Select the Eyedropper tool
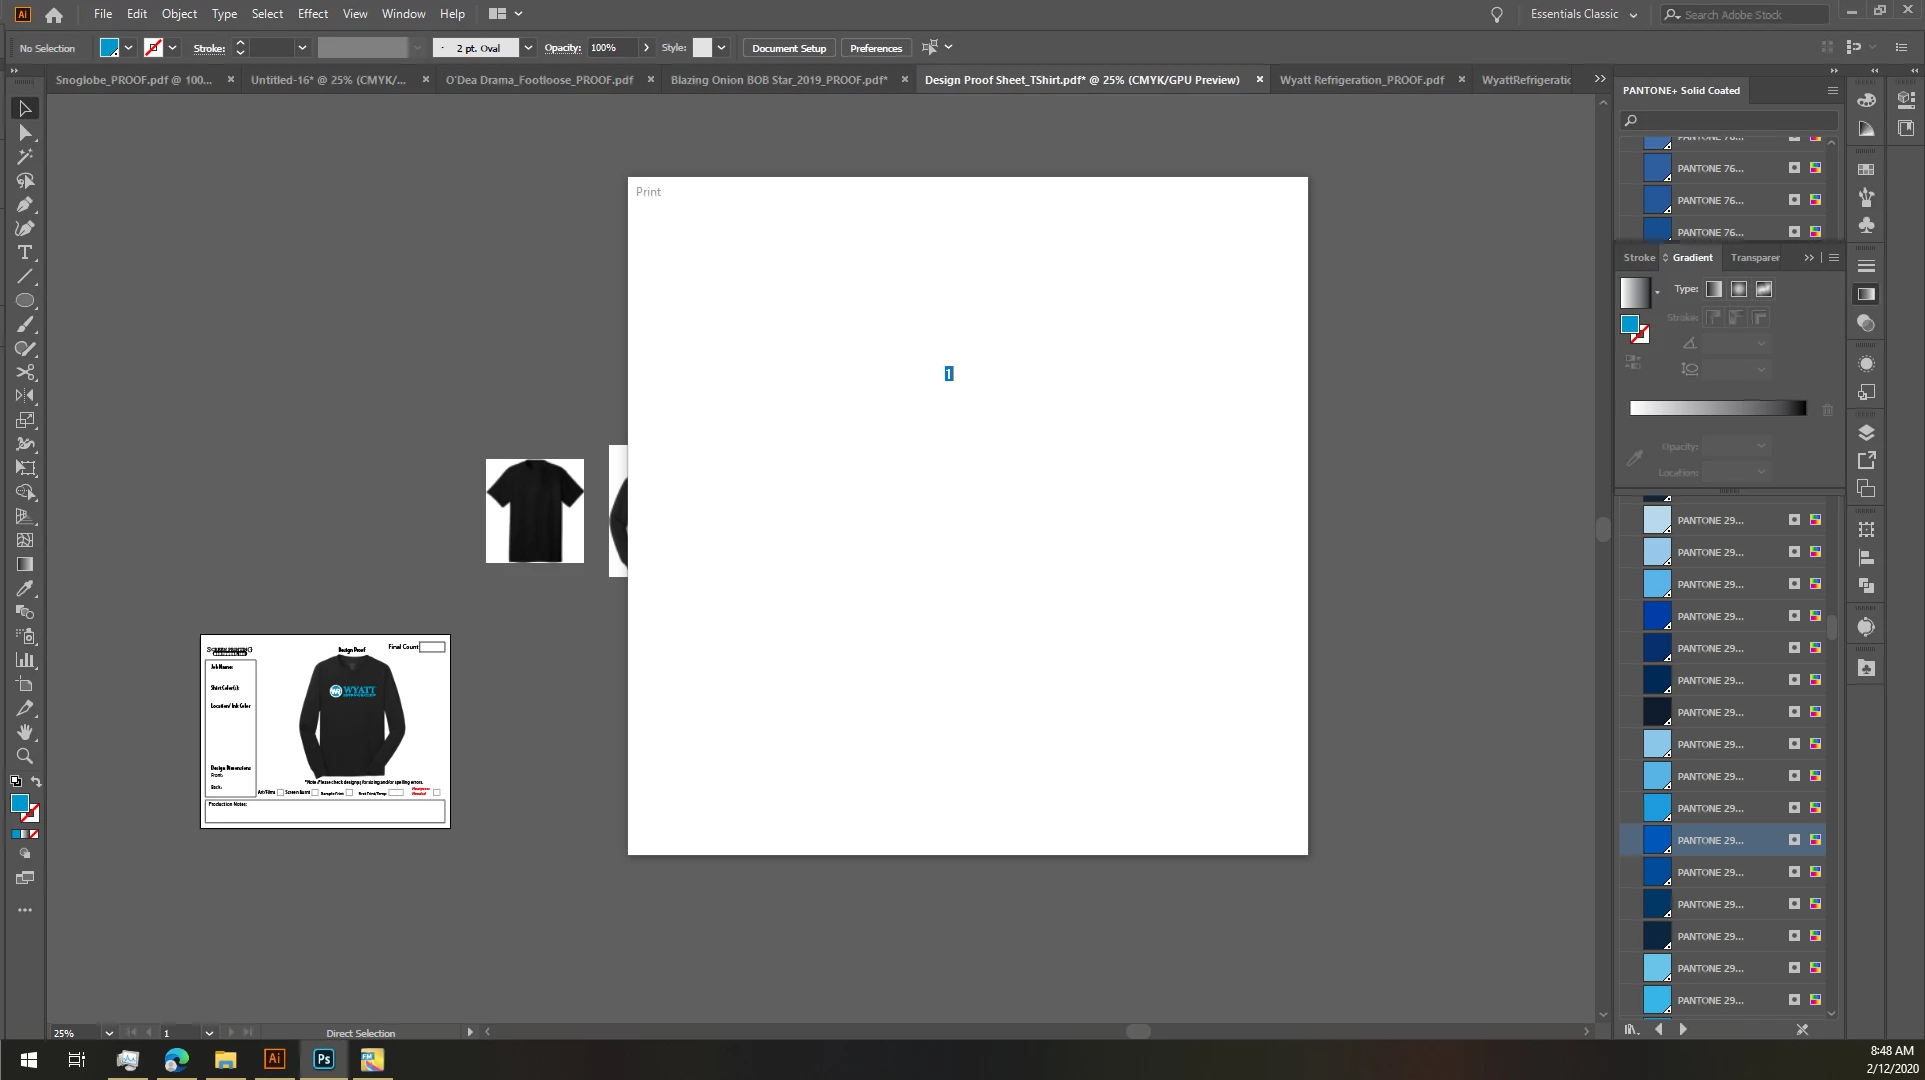Screen dimensions: 1925x1080 pyautogui.click(x=25, y=589)
